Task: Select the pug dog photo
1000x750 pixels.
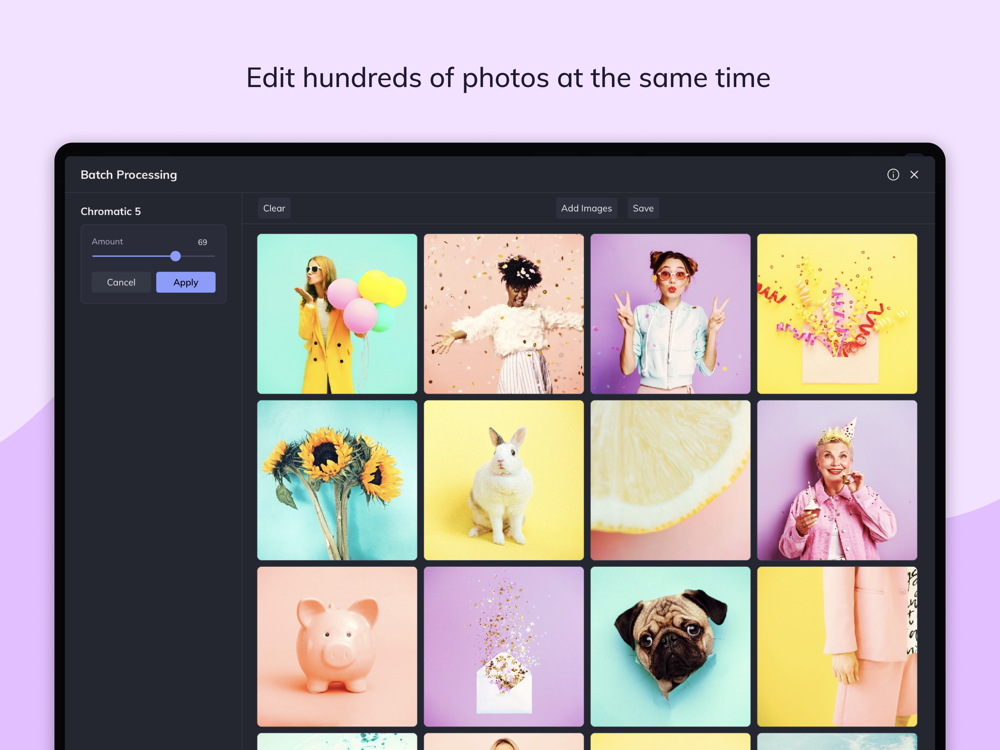Action: [x=670, y=647]
